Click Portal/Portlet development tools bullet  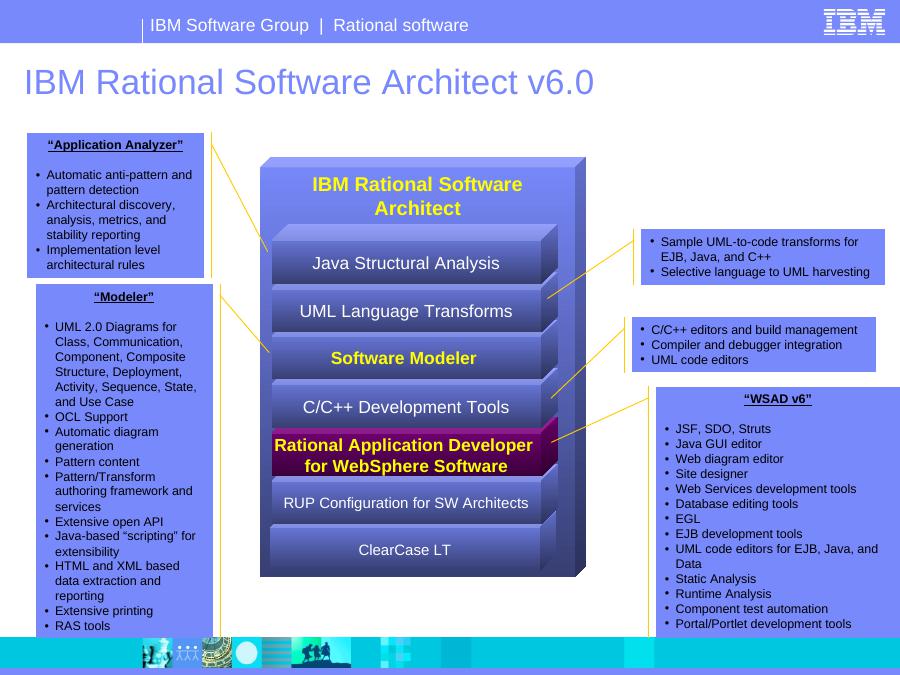pos(763,623)
